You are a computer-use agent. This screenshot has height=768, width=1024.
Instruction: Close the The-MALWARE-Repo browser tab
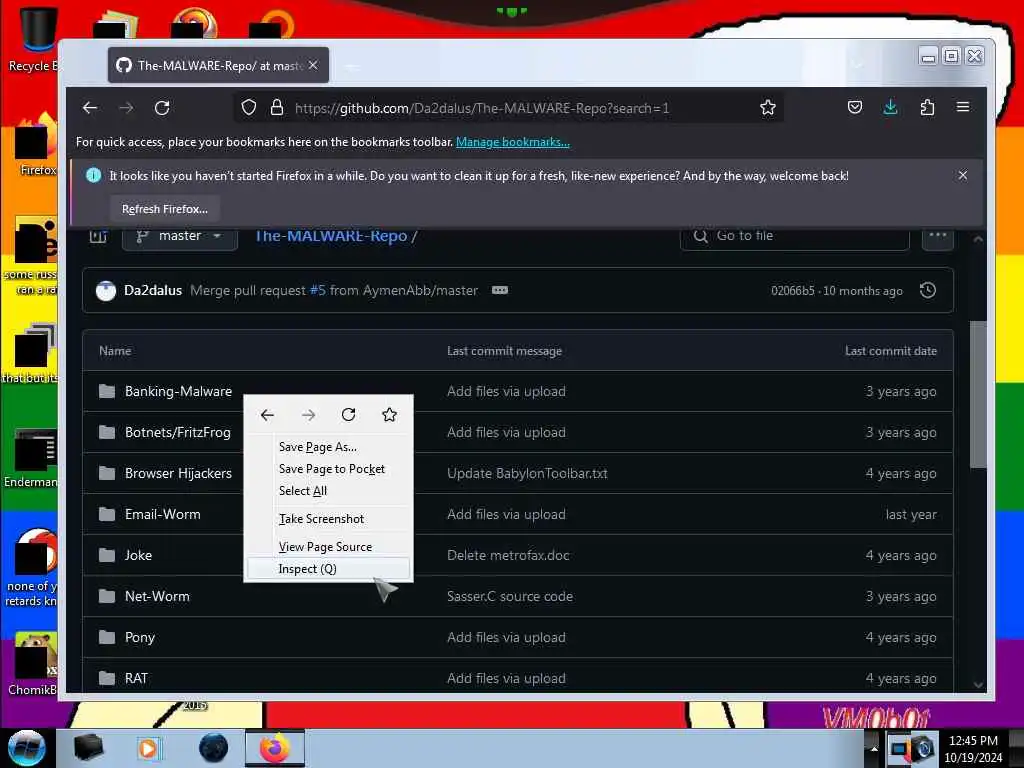[x=313, y=65]
